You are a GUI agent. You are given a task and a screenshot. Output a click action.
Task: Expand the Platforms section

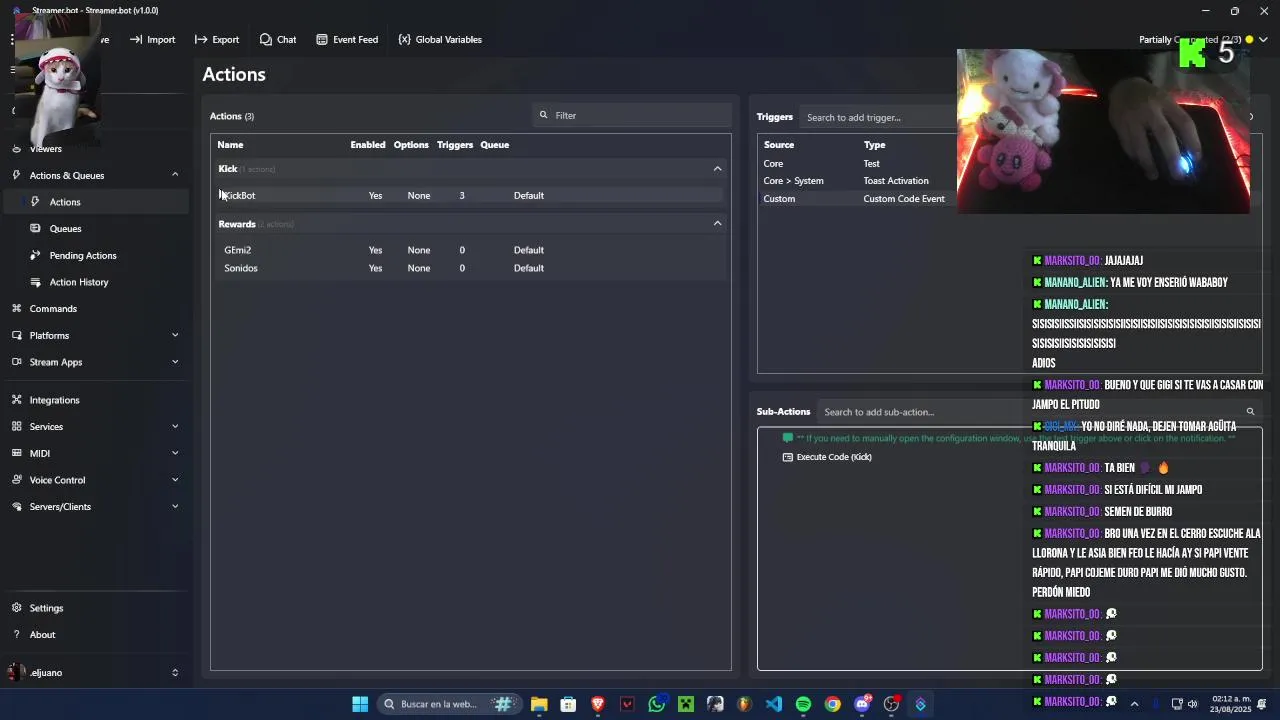(175, 336)
